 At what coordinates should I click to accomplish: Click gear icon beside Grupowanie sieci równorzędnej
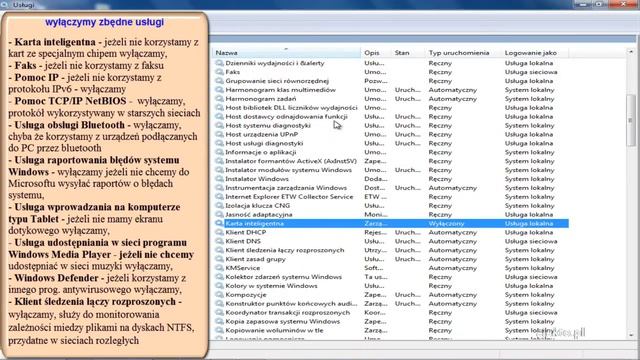219,81
